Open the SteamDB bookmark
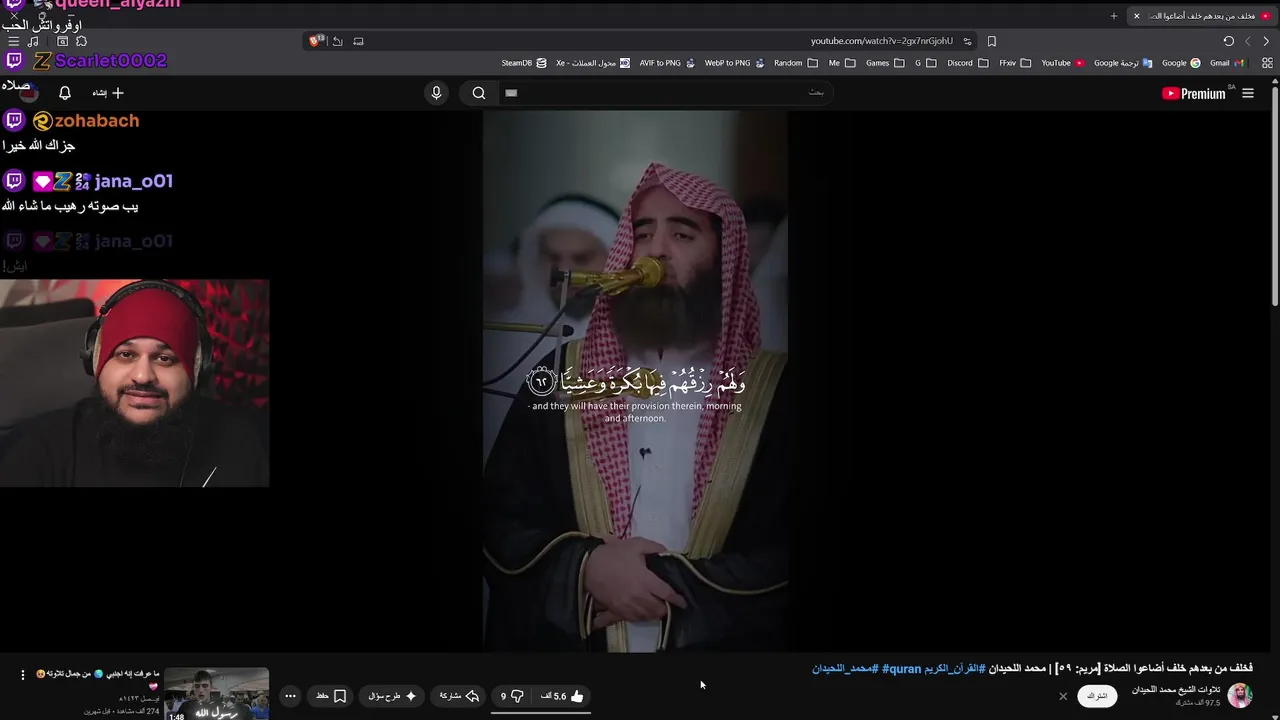 524,63
